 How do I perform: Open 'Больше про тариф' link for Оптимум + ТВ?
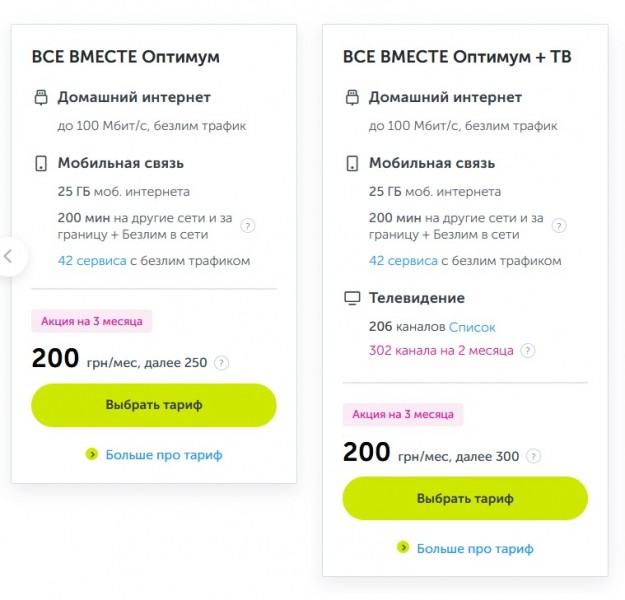point(475,549)
